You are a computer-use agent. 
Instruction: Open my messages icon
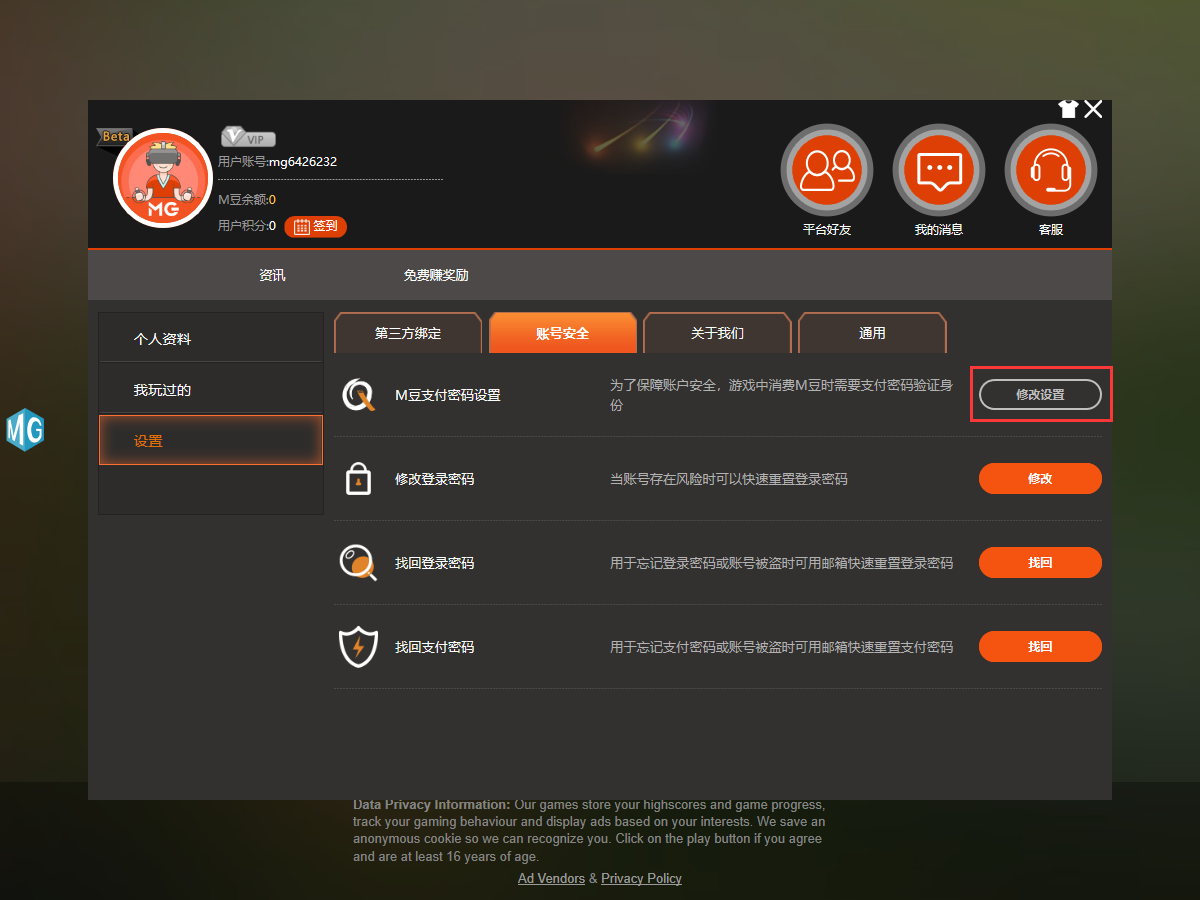coord(938,170)
